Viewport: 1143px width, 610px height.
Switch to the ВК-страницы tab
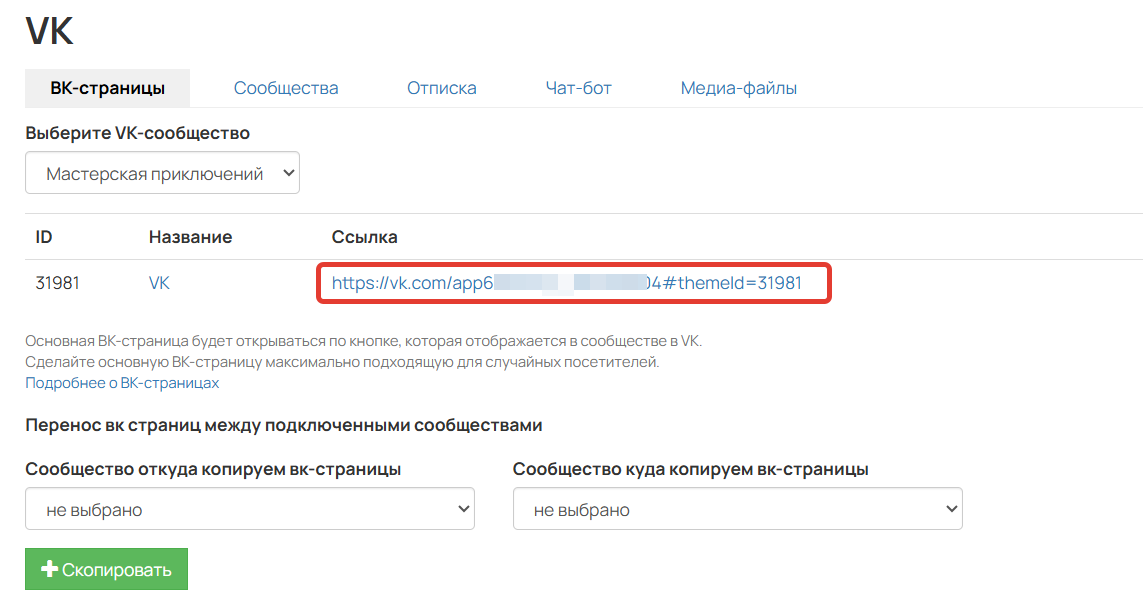(x=107, y=88)
